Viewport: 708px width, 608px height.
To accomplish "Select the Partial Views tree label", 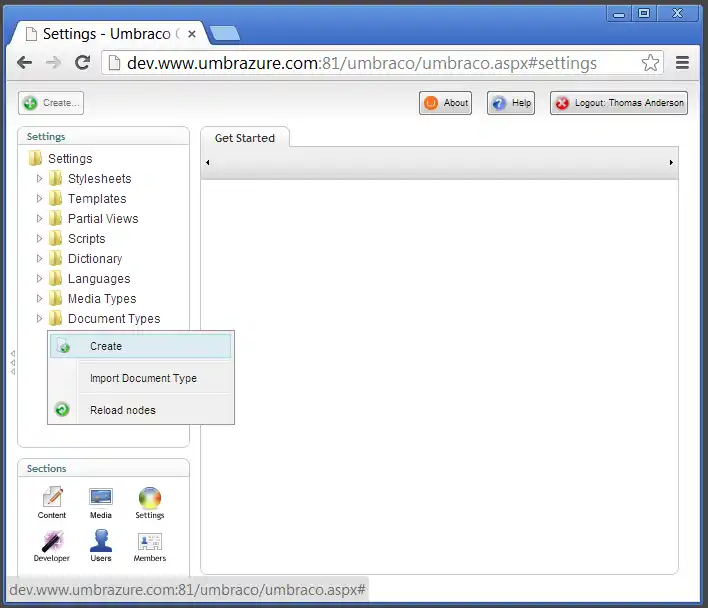I will 103,218.
